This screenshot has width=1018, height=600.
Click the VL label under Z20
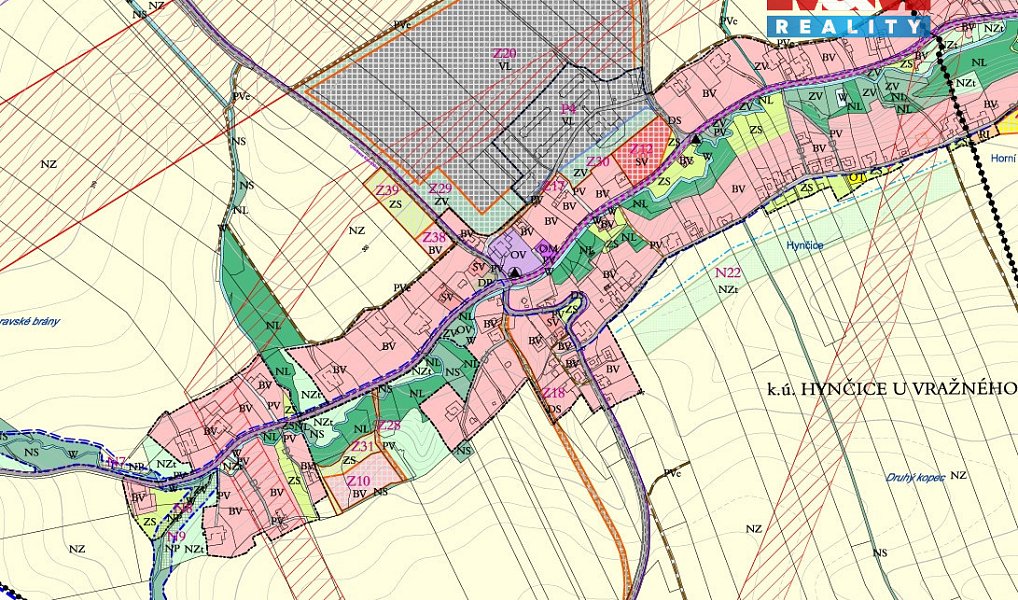(x=504, y=66)
